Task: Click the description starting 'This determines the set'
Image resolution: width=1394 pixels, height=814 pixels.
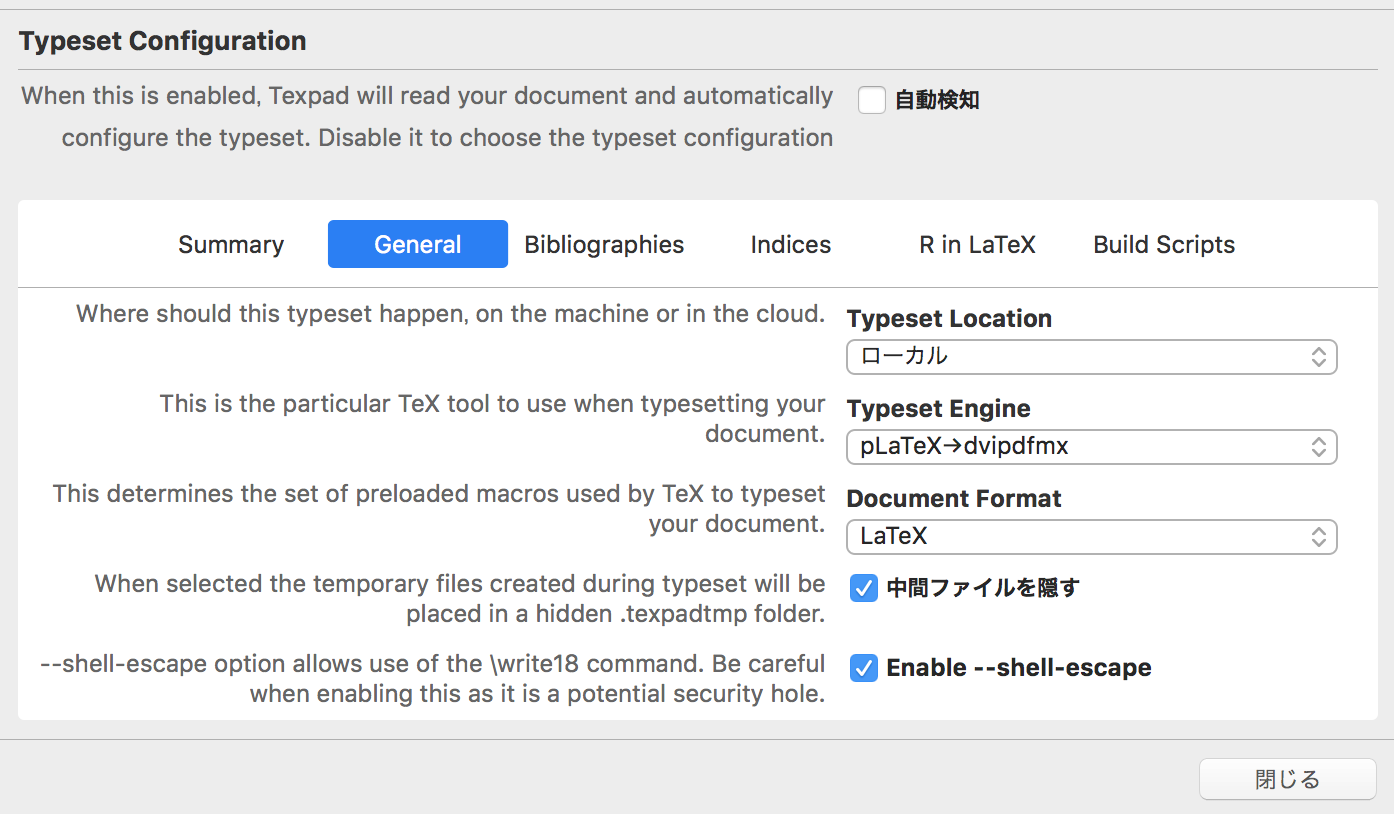Action: tap(439, 509)
